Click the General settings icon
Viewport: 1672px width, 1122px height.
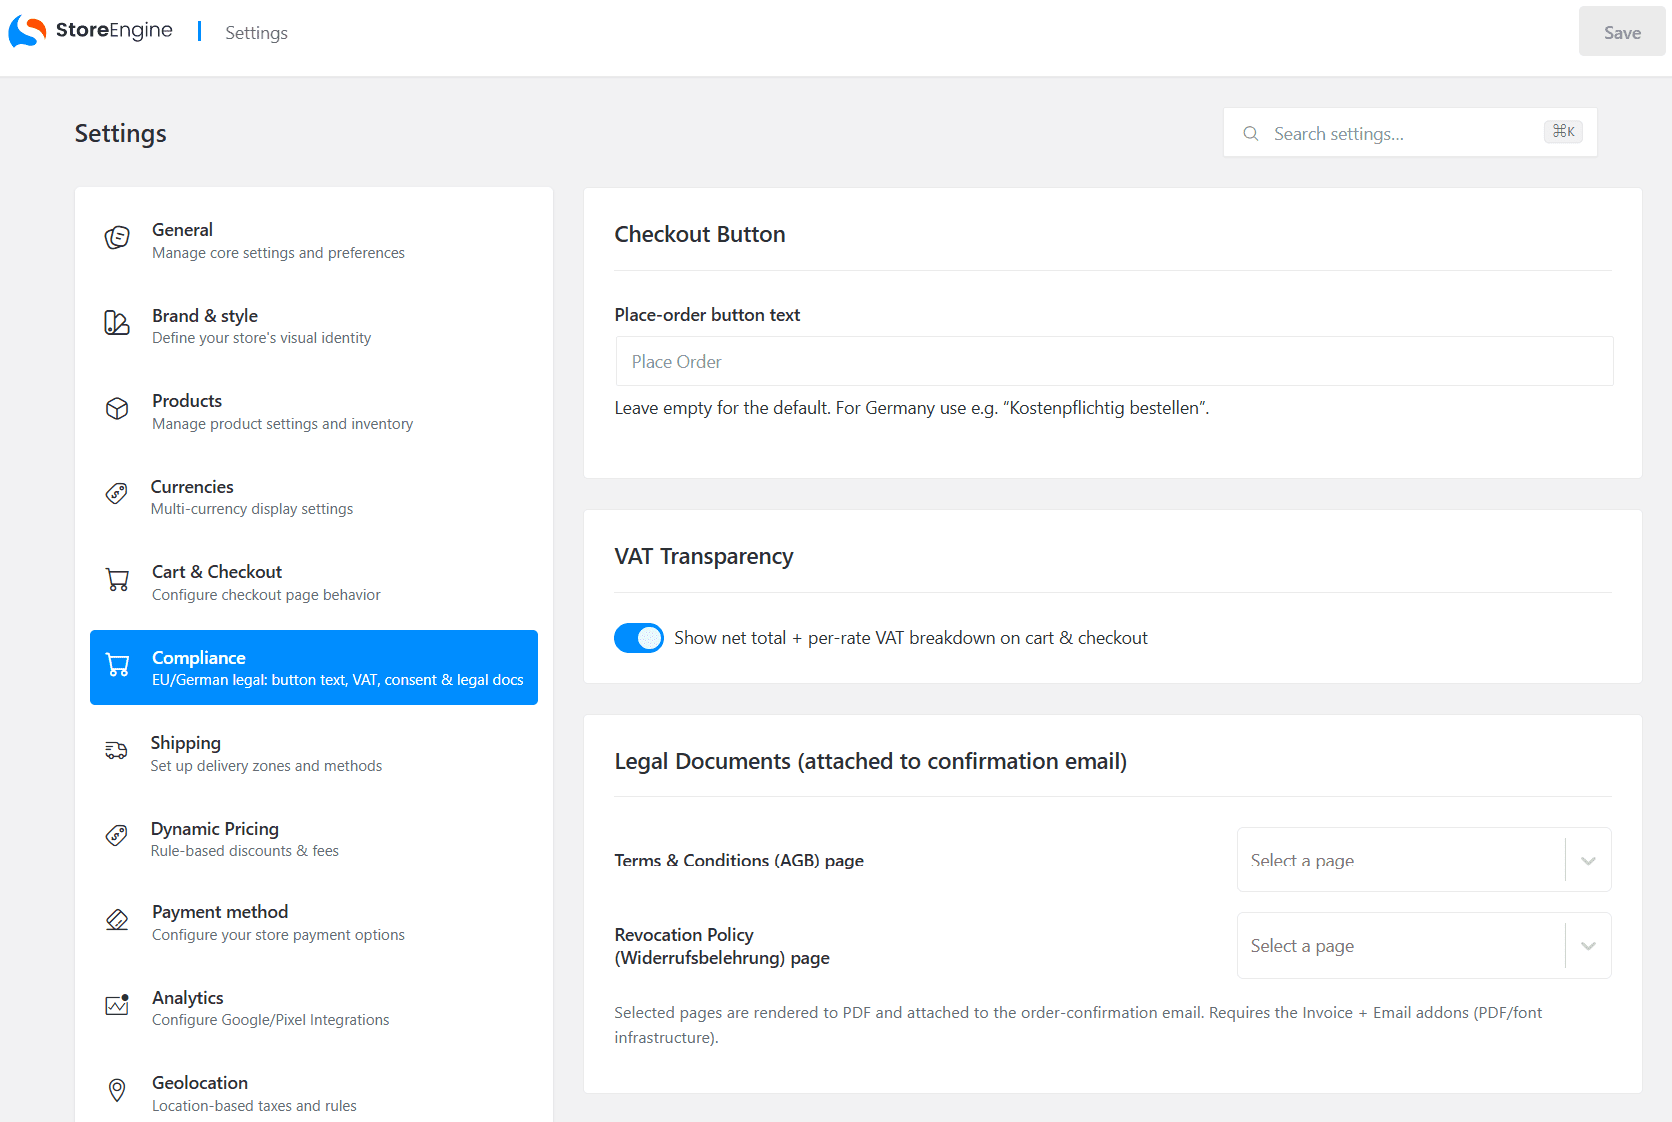117,238
